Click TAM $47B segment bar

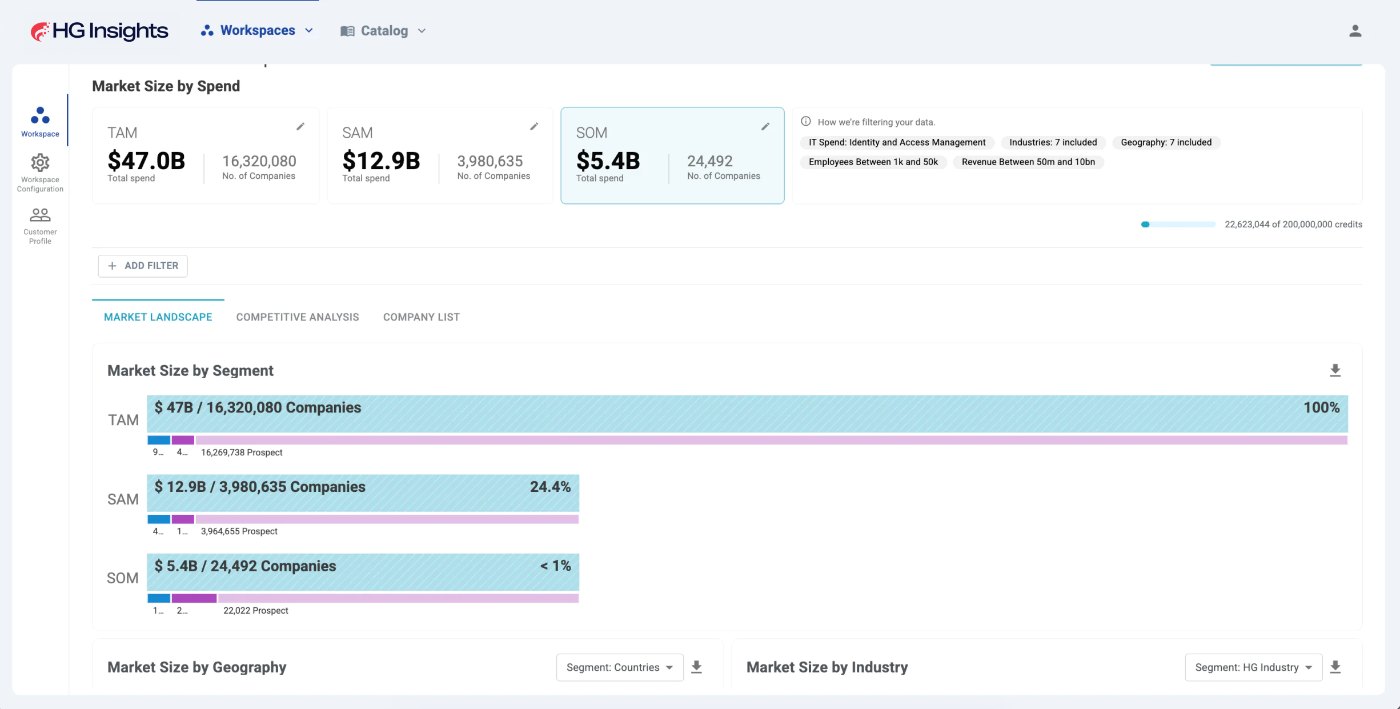point(747,413)
